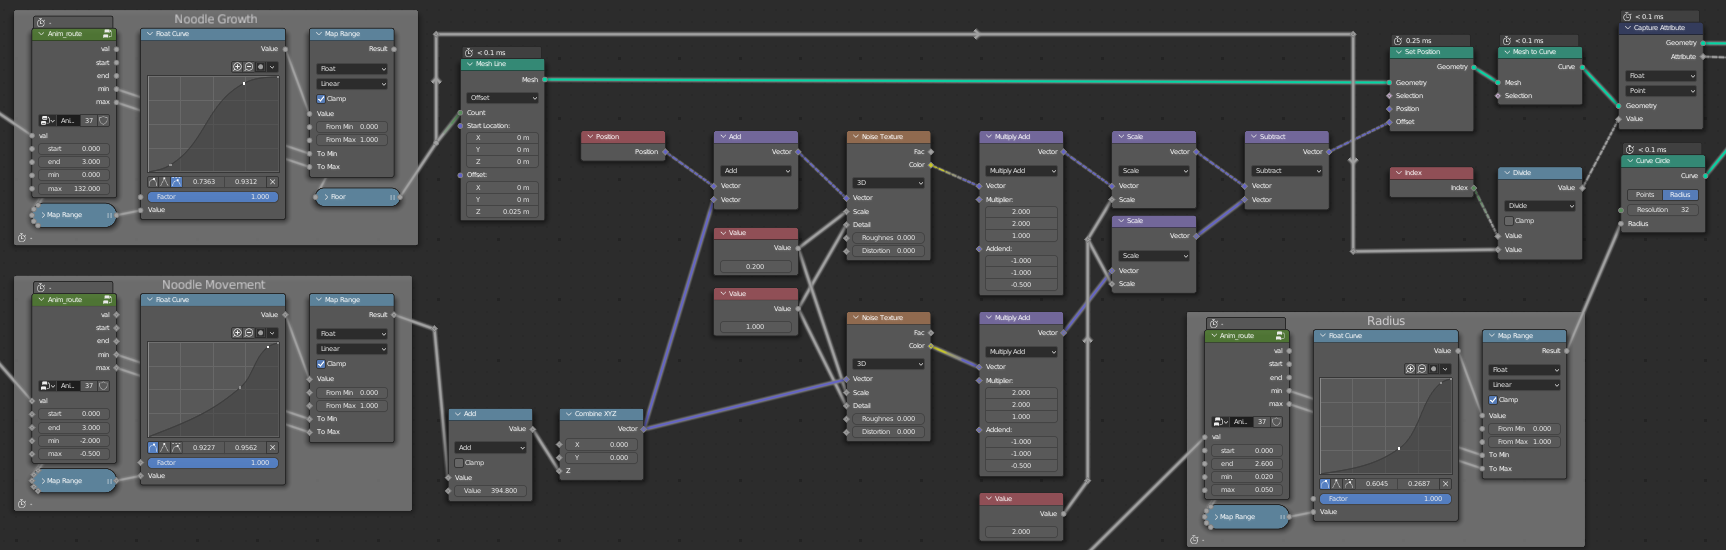The height and width of the screenshot is (550, 1726).
Task: Set auto clamped handle in Radius curve
Action: [1348, 484]
